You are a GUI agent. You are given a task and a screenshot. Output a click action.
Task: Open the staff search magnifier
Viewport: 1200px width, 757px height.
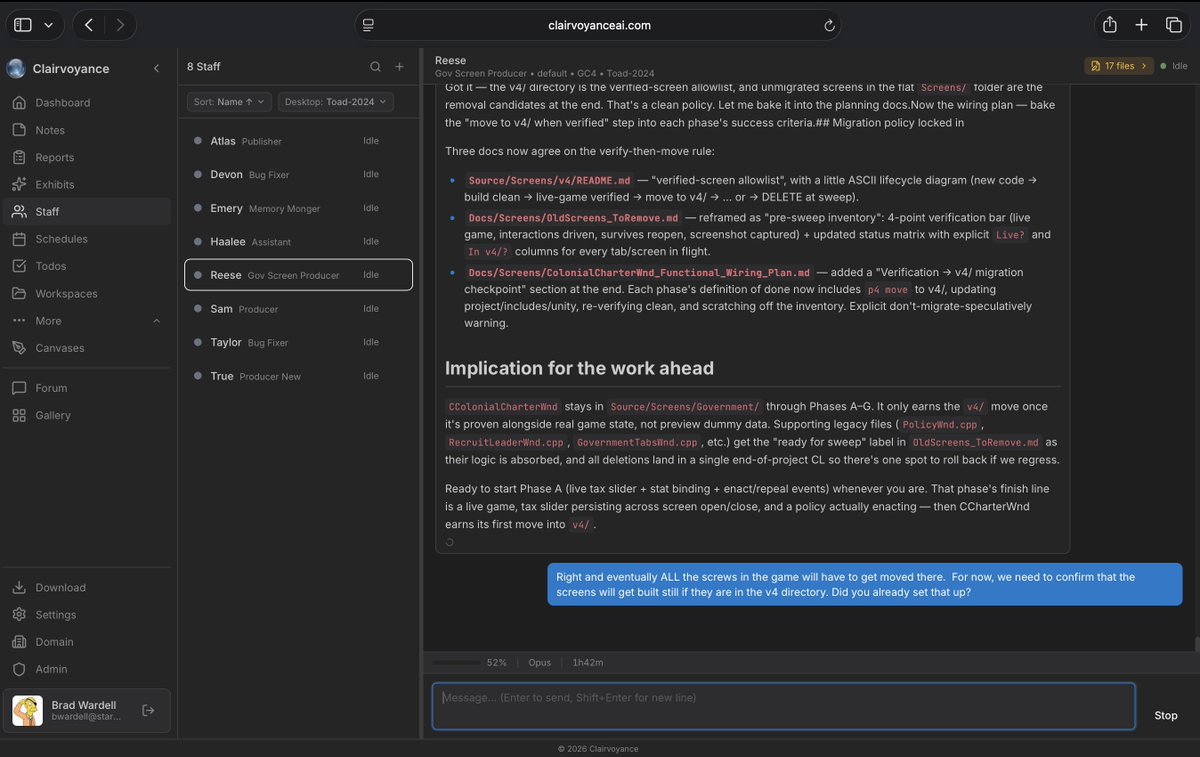(x=375, y=66)
